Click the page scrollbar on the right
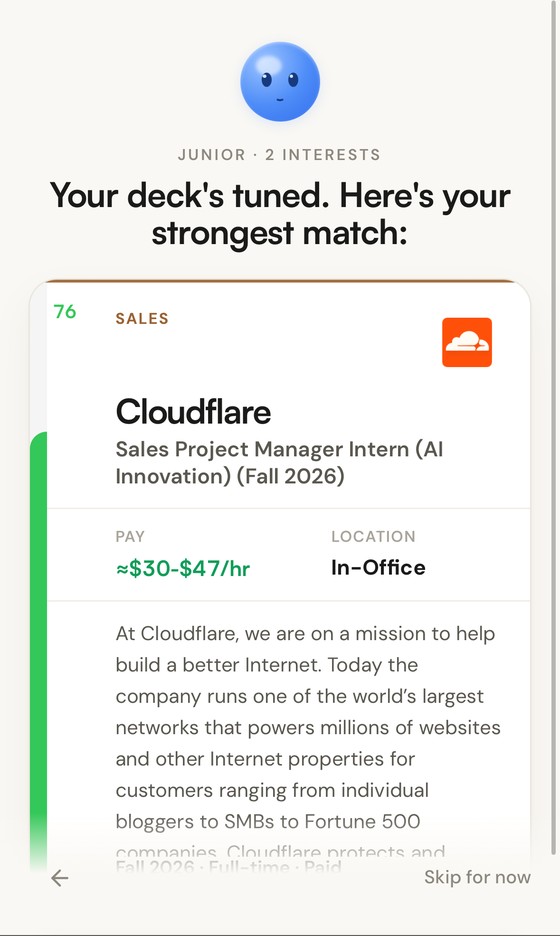 coord(553,427)
